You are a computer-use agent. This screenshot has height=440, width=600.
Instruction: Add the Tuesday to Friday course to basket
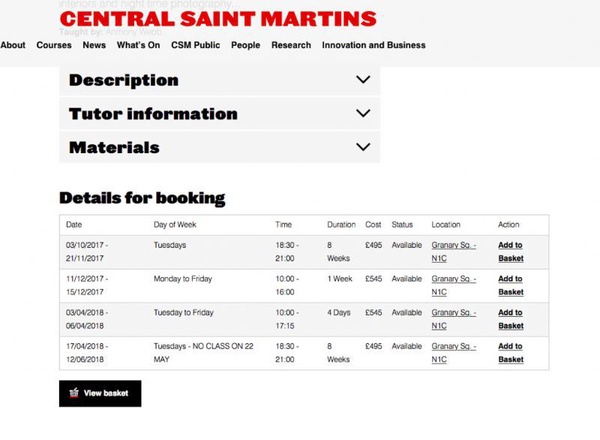point(511,319)
